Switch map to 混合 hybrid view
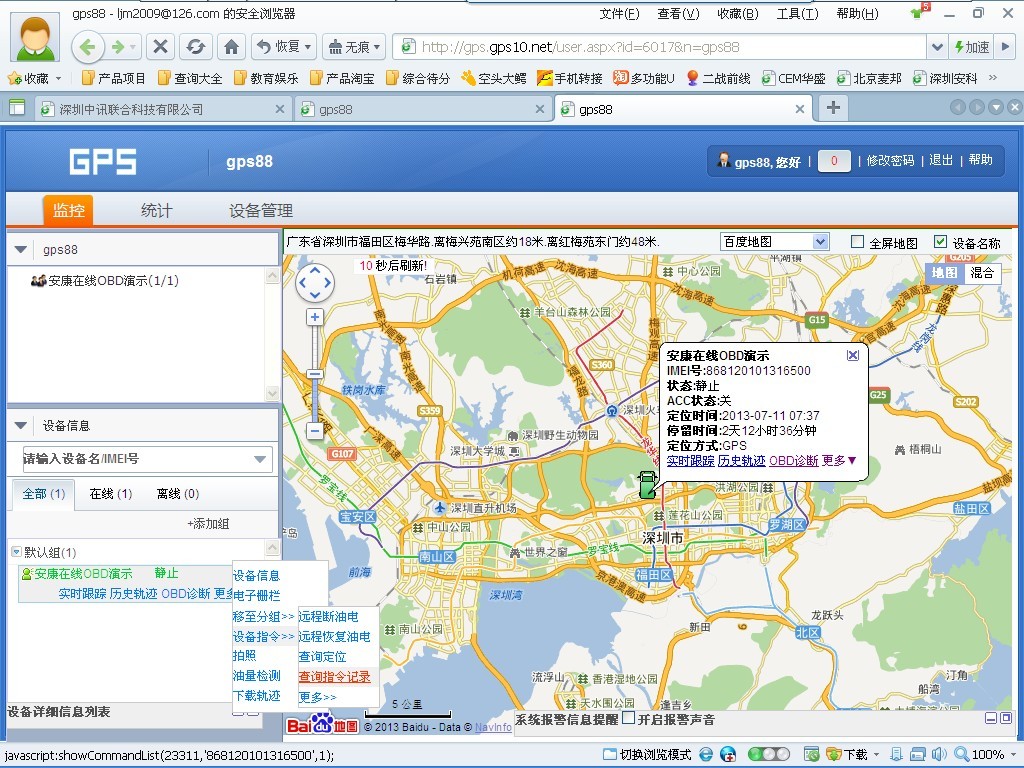1024x768 pixels. [x=982, y=273]
